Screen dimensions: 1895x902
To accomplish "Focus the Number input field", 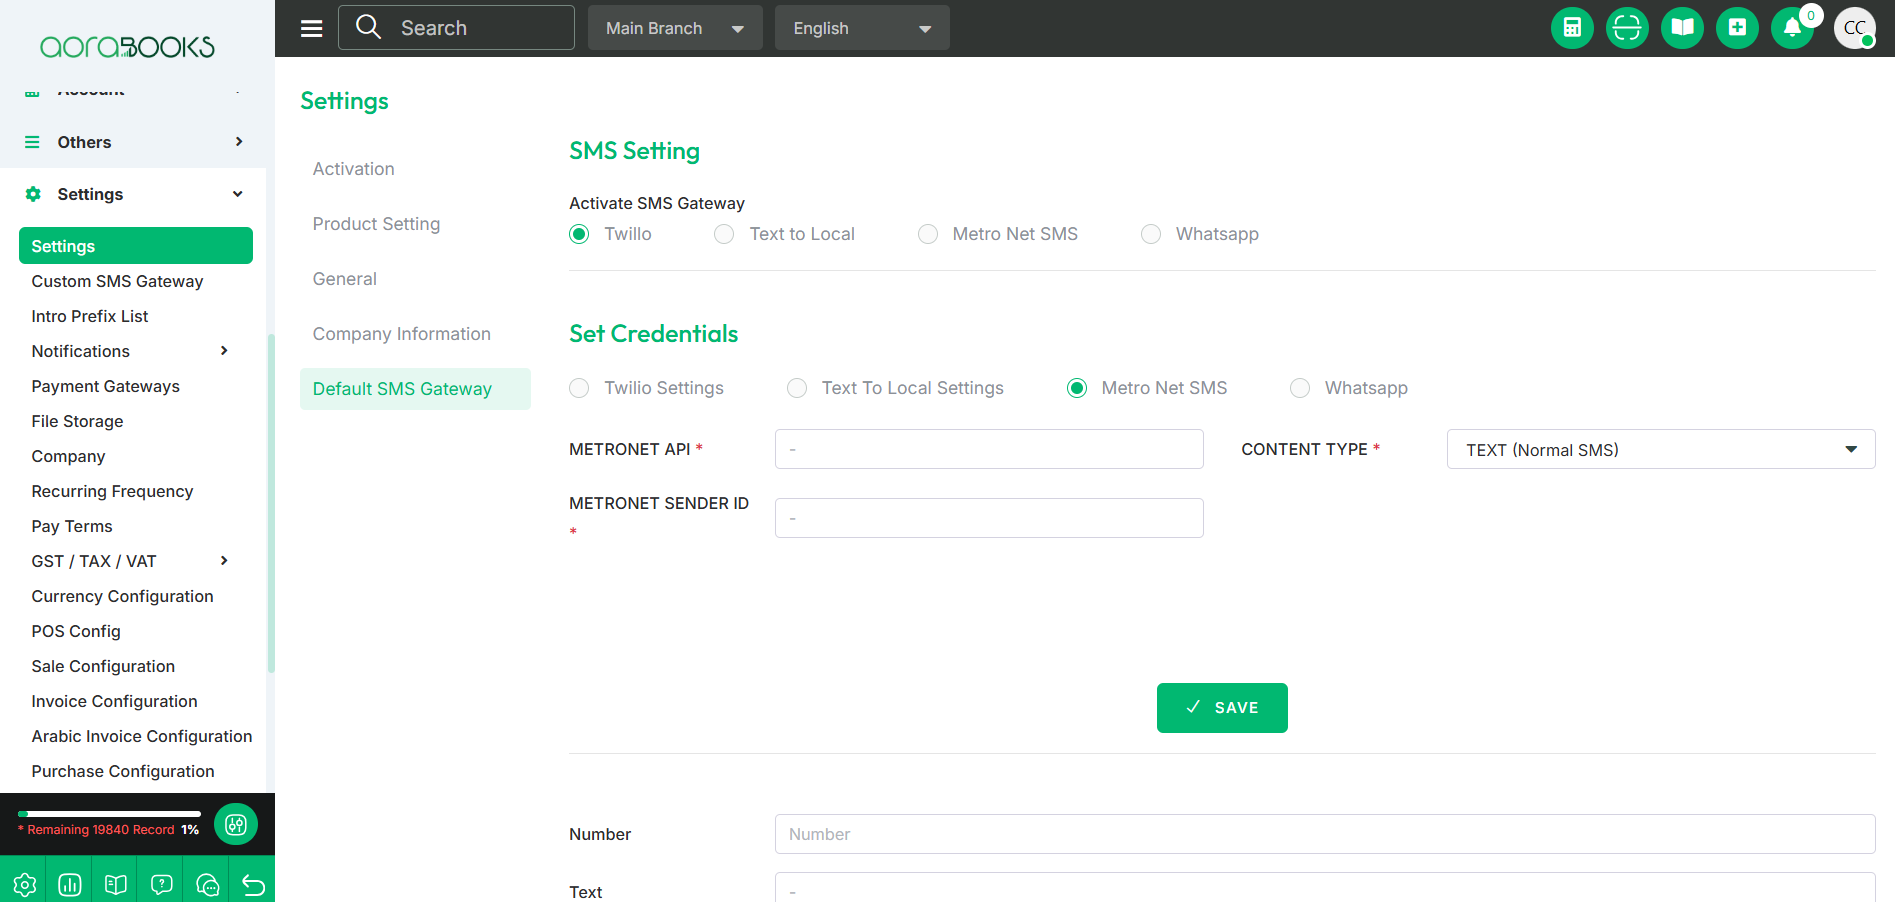I will click(x=1325, y=834).
